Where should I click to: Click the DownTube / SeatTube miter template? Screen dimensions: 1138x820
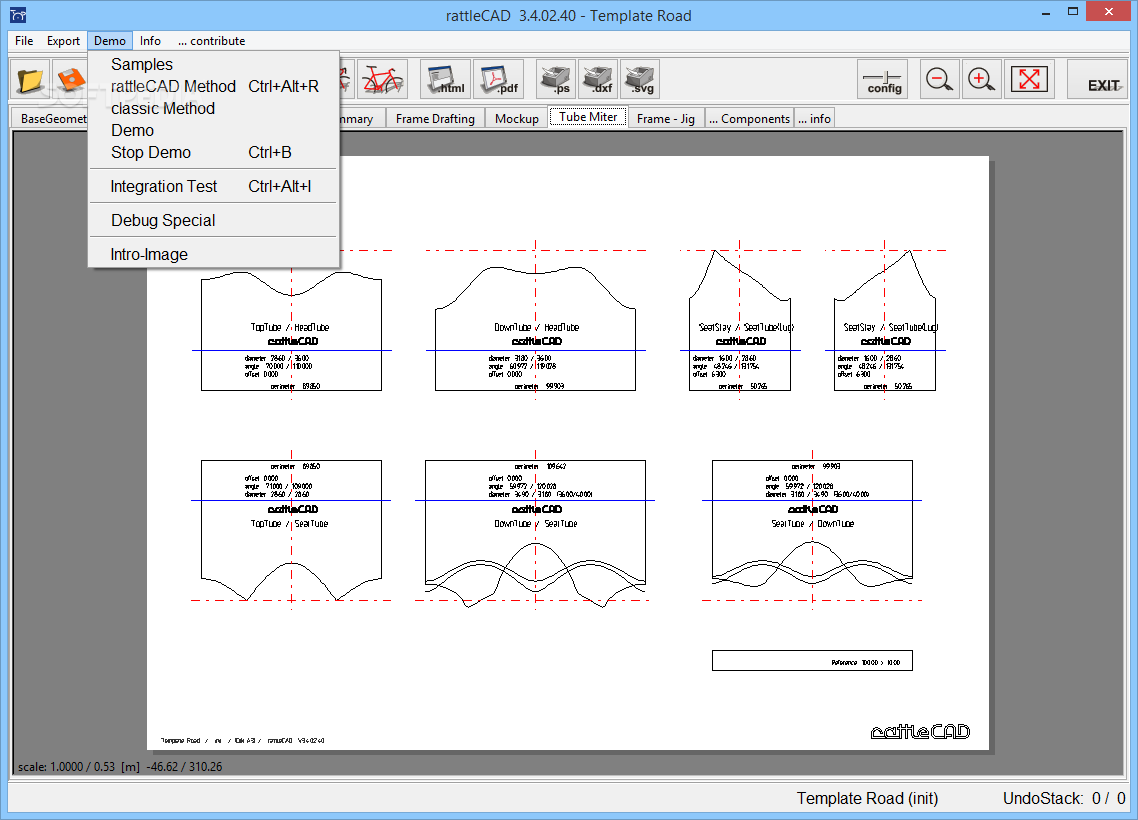click(536, 533)
